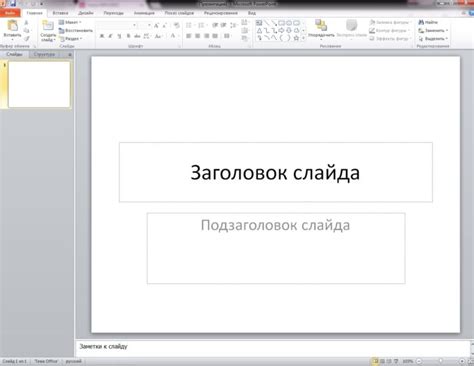Image resolution: width=474 pixels, height=366 pixels.
Task: Click the decrease font size icon
Action: [x=165, y=25]
